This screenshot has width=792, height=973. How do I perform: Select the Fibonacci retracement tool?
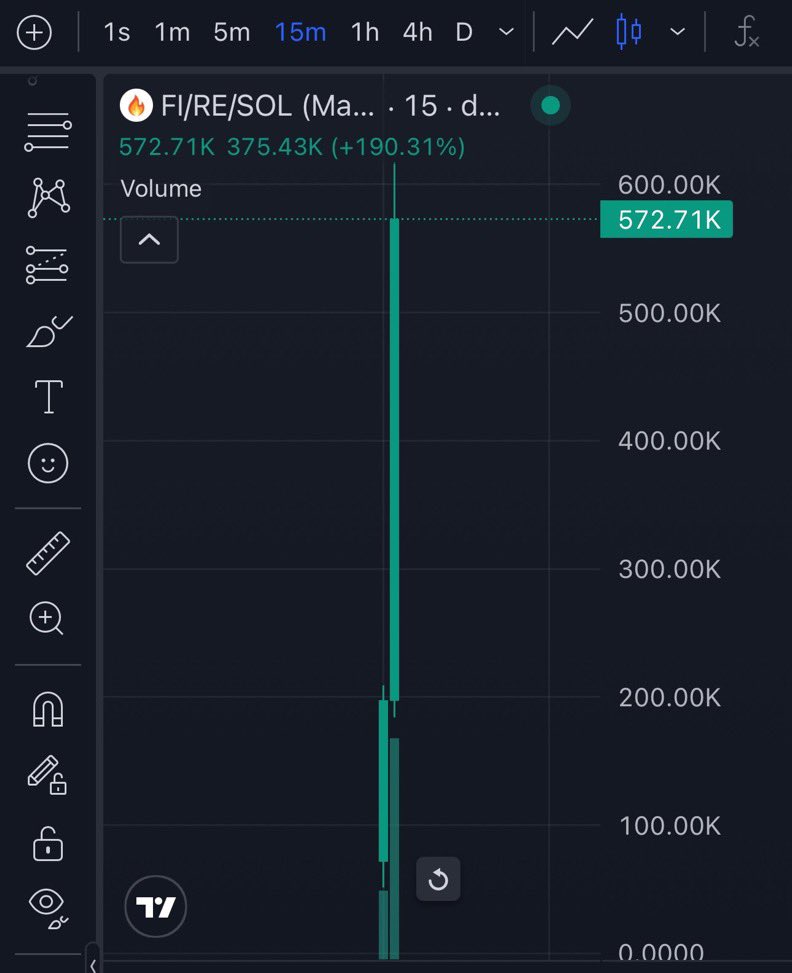[47, 265]
